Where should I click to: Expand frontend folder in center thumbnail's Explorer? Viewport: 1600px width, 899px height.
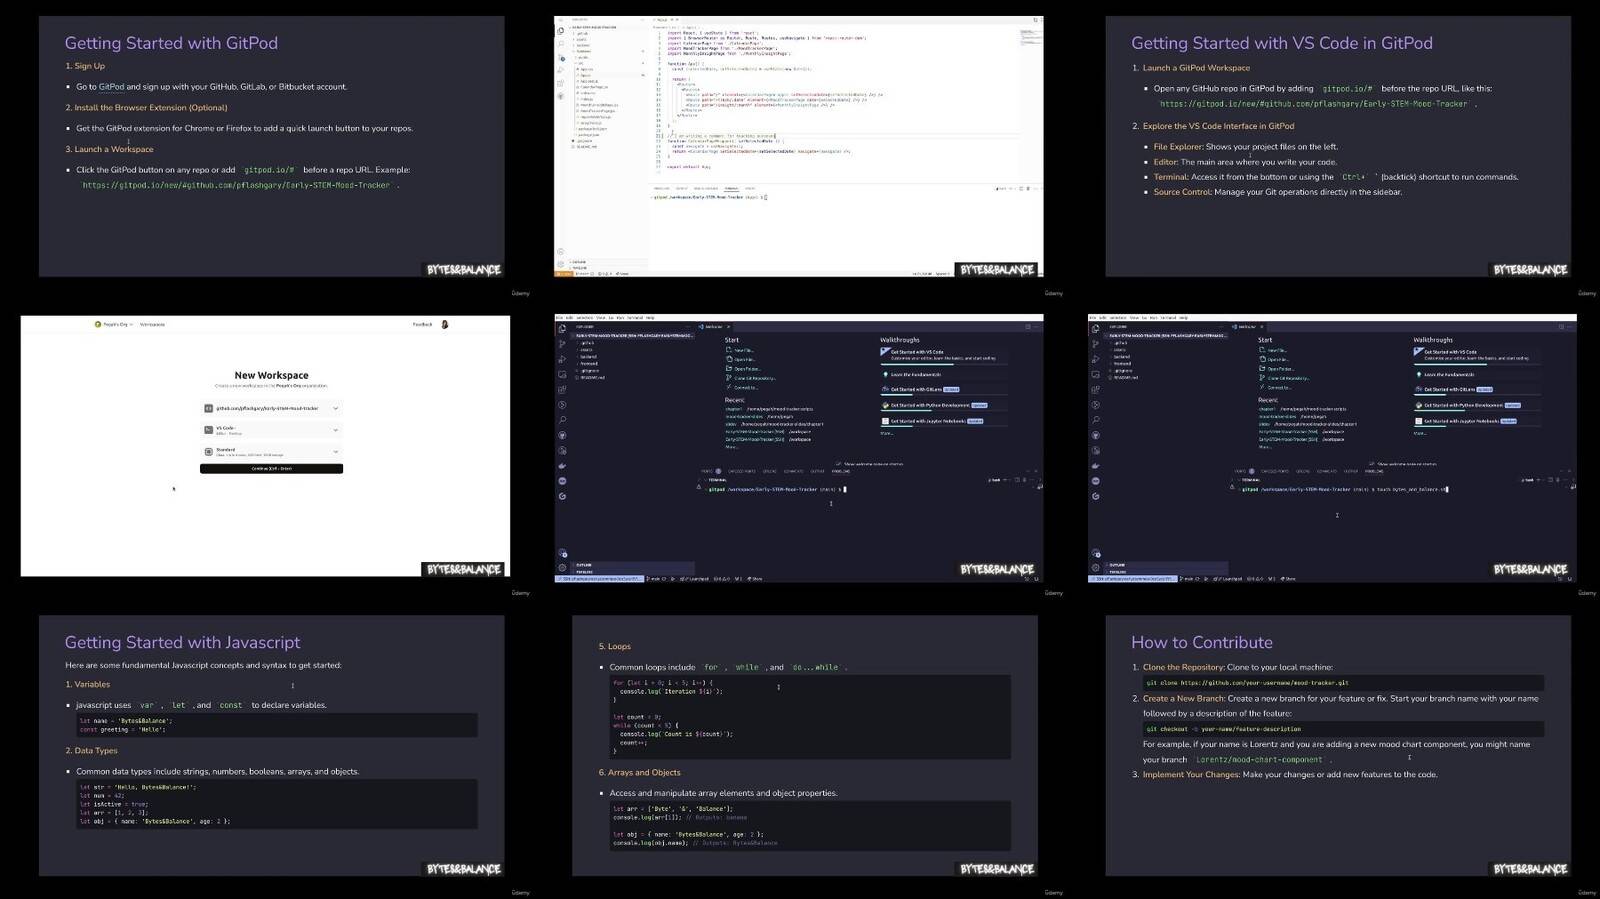tap(587, 363)
